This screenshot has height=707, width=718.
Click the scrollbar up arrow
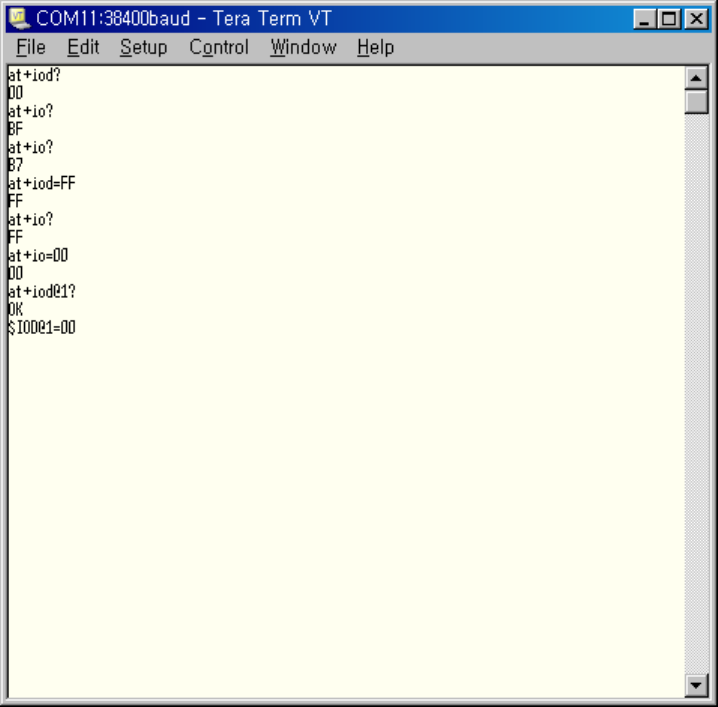[696, 78]
